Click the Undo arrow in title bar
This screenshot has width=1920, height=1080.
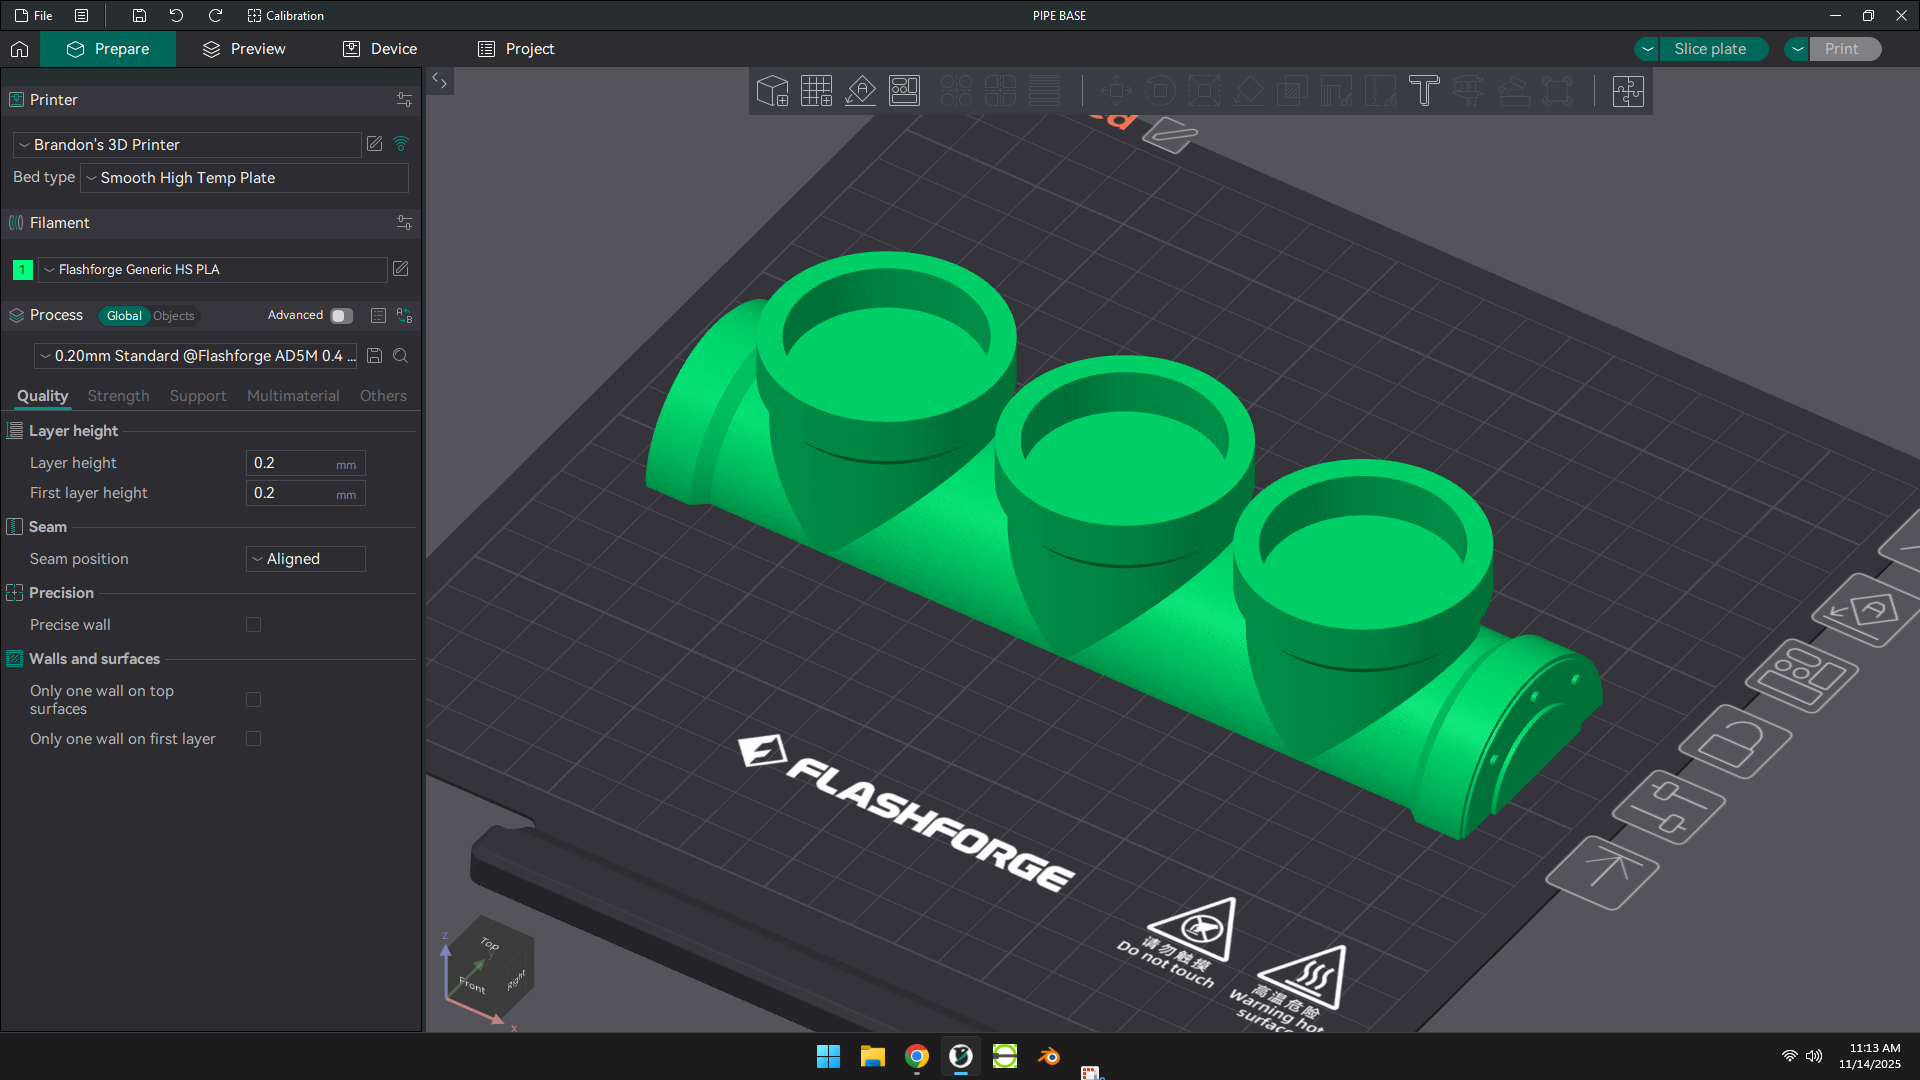pos(176,16)
